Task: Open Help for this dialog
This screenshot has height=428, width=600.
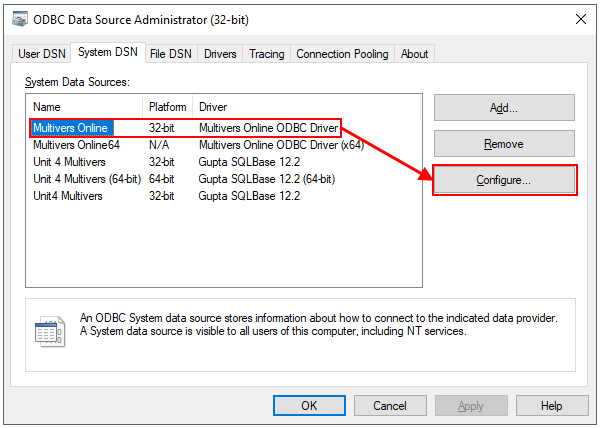Action: pyautogui.click(x=552, y=405)
